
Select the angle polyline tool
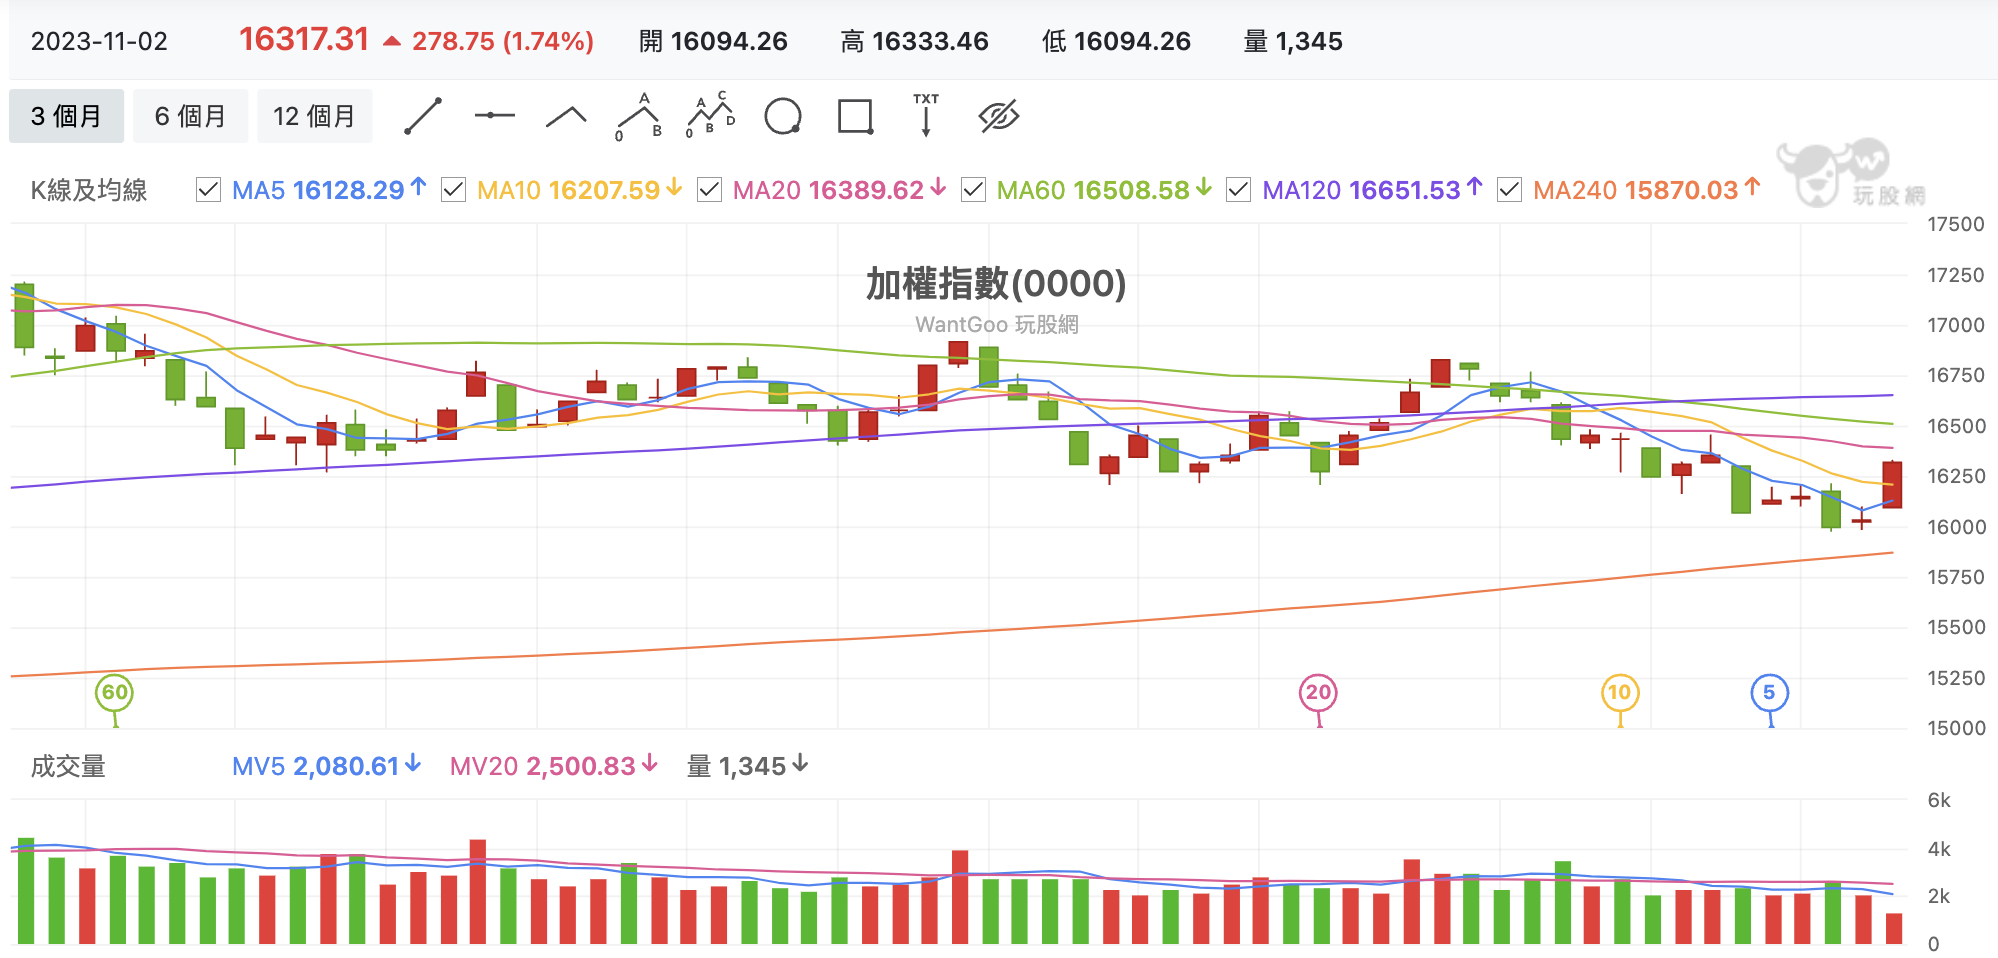(566, 117)
